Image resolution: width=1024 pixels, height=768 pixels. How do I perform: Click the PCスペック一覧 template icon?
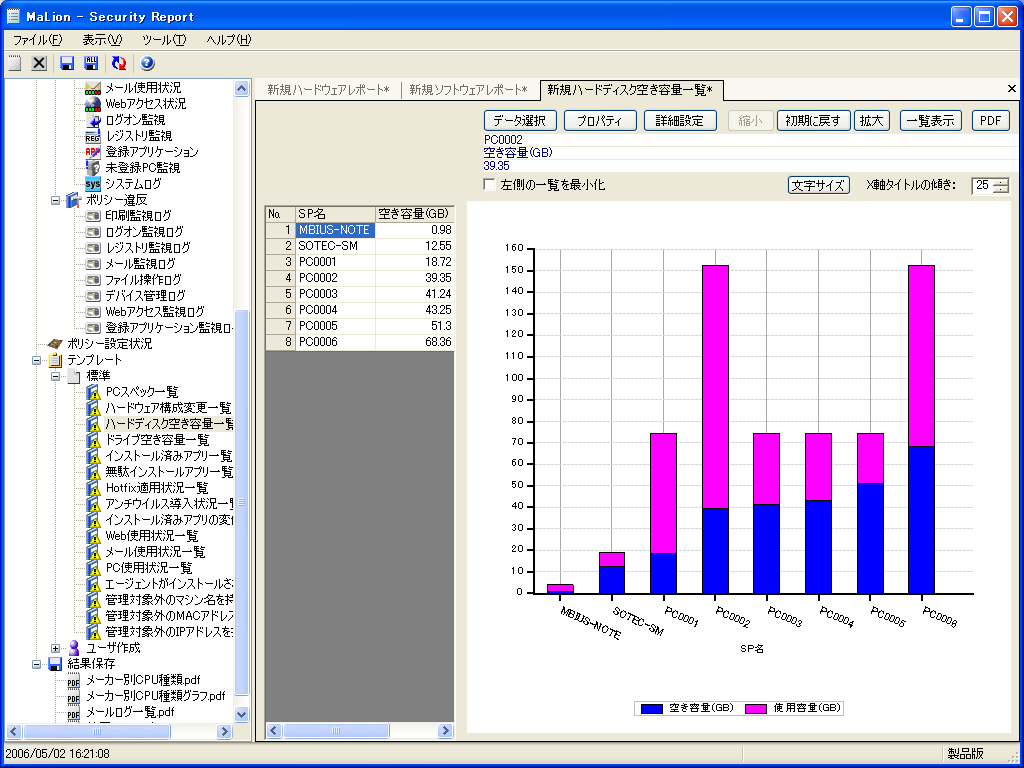[x=93, y=392]
